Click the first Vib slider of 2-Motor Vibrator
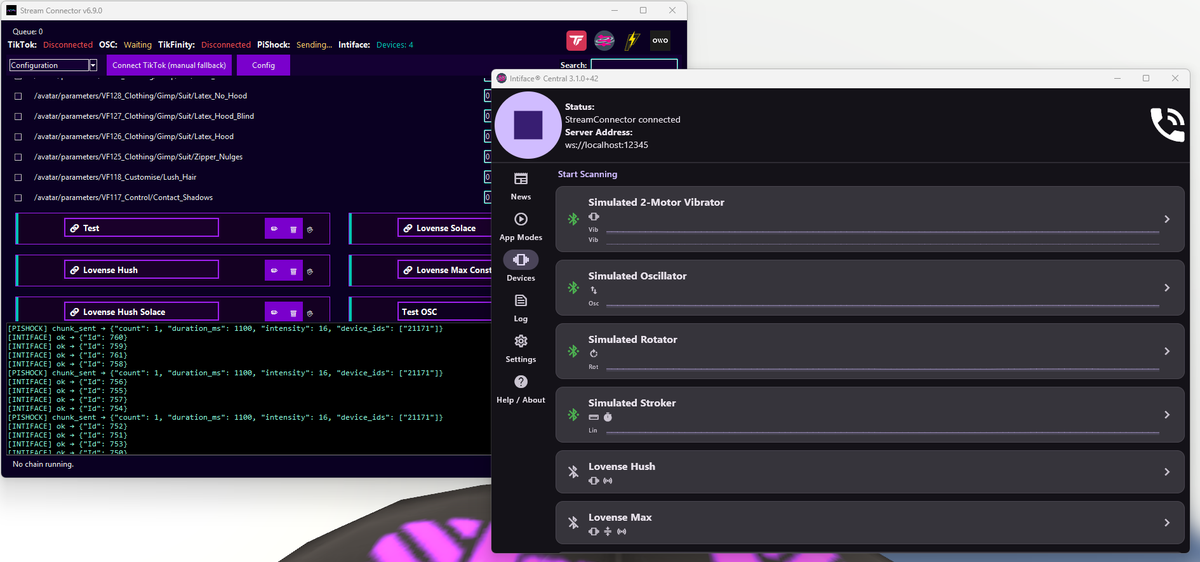Image resolution: width=1200 pixels, height=562 pixels. click(x=883, y=232)
